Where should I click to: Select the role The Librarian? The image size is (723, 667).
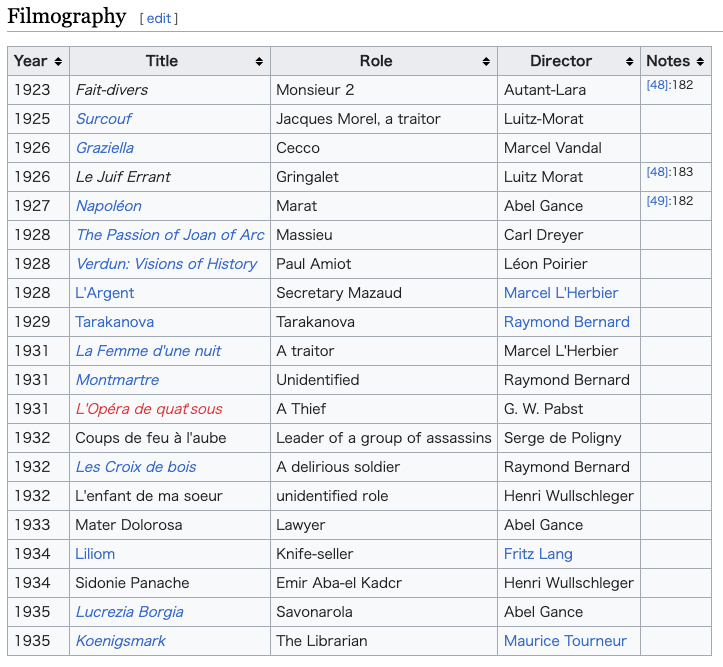(x=322, y=641)
